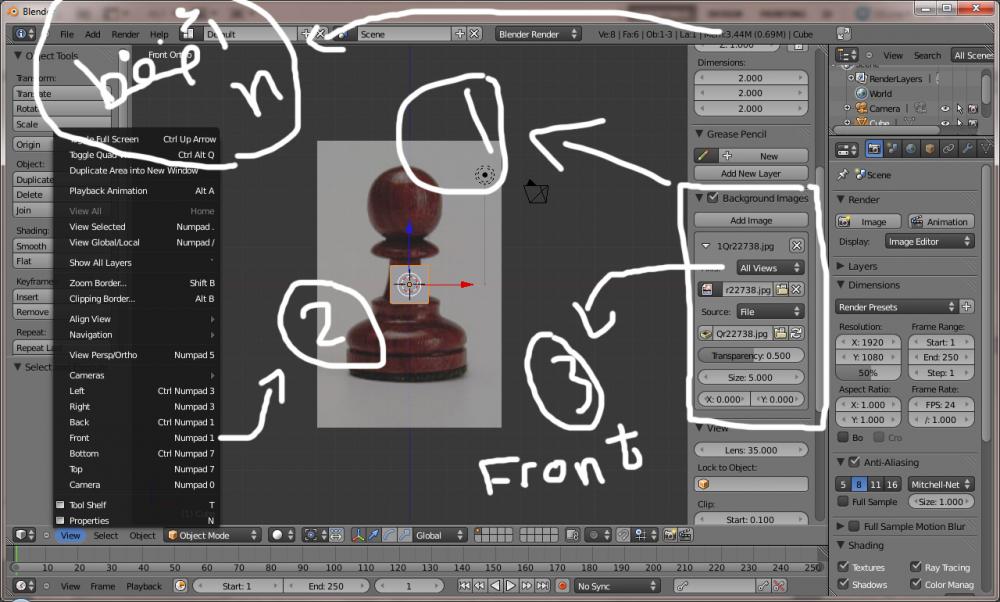Open the Global orientation dropdown
The height and width of the screenshot is (602, 1000).
(x=439, y=535)
